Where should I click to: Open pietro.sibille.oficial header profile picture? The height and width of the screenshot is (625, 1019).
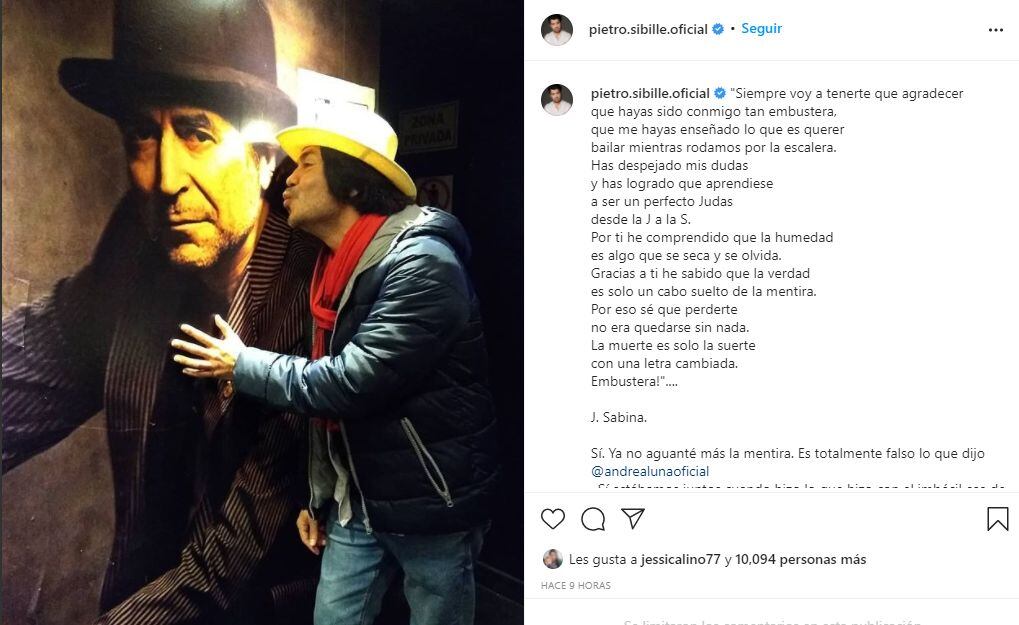557,29
